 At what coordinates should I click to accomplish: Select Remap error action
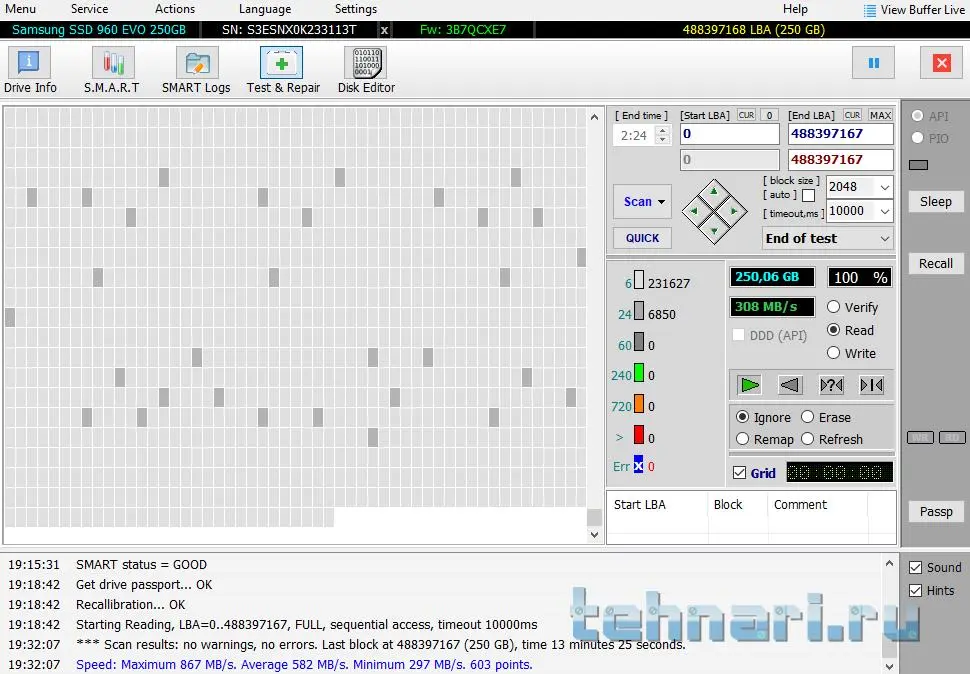765,439
